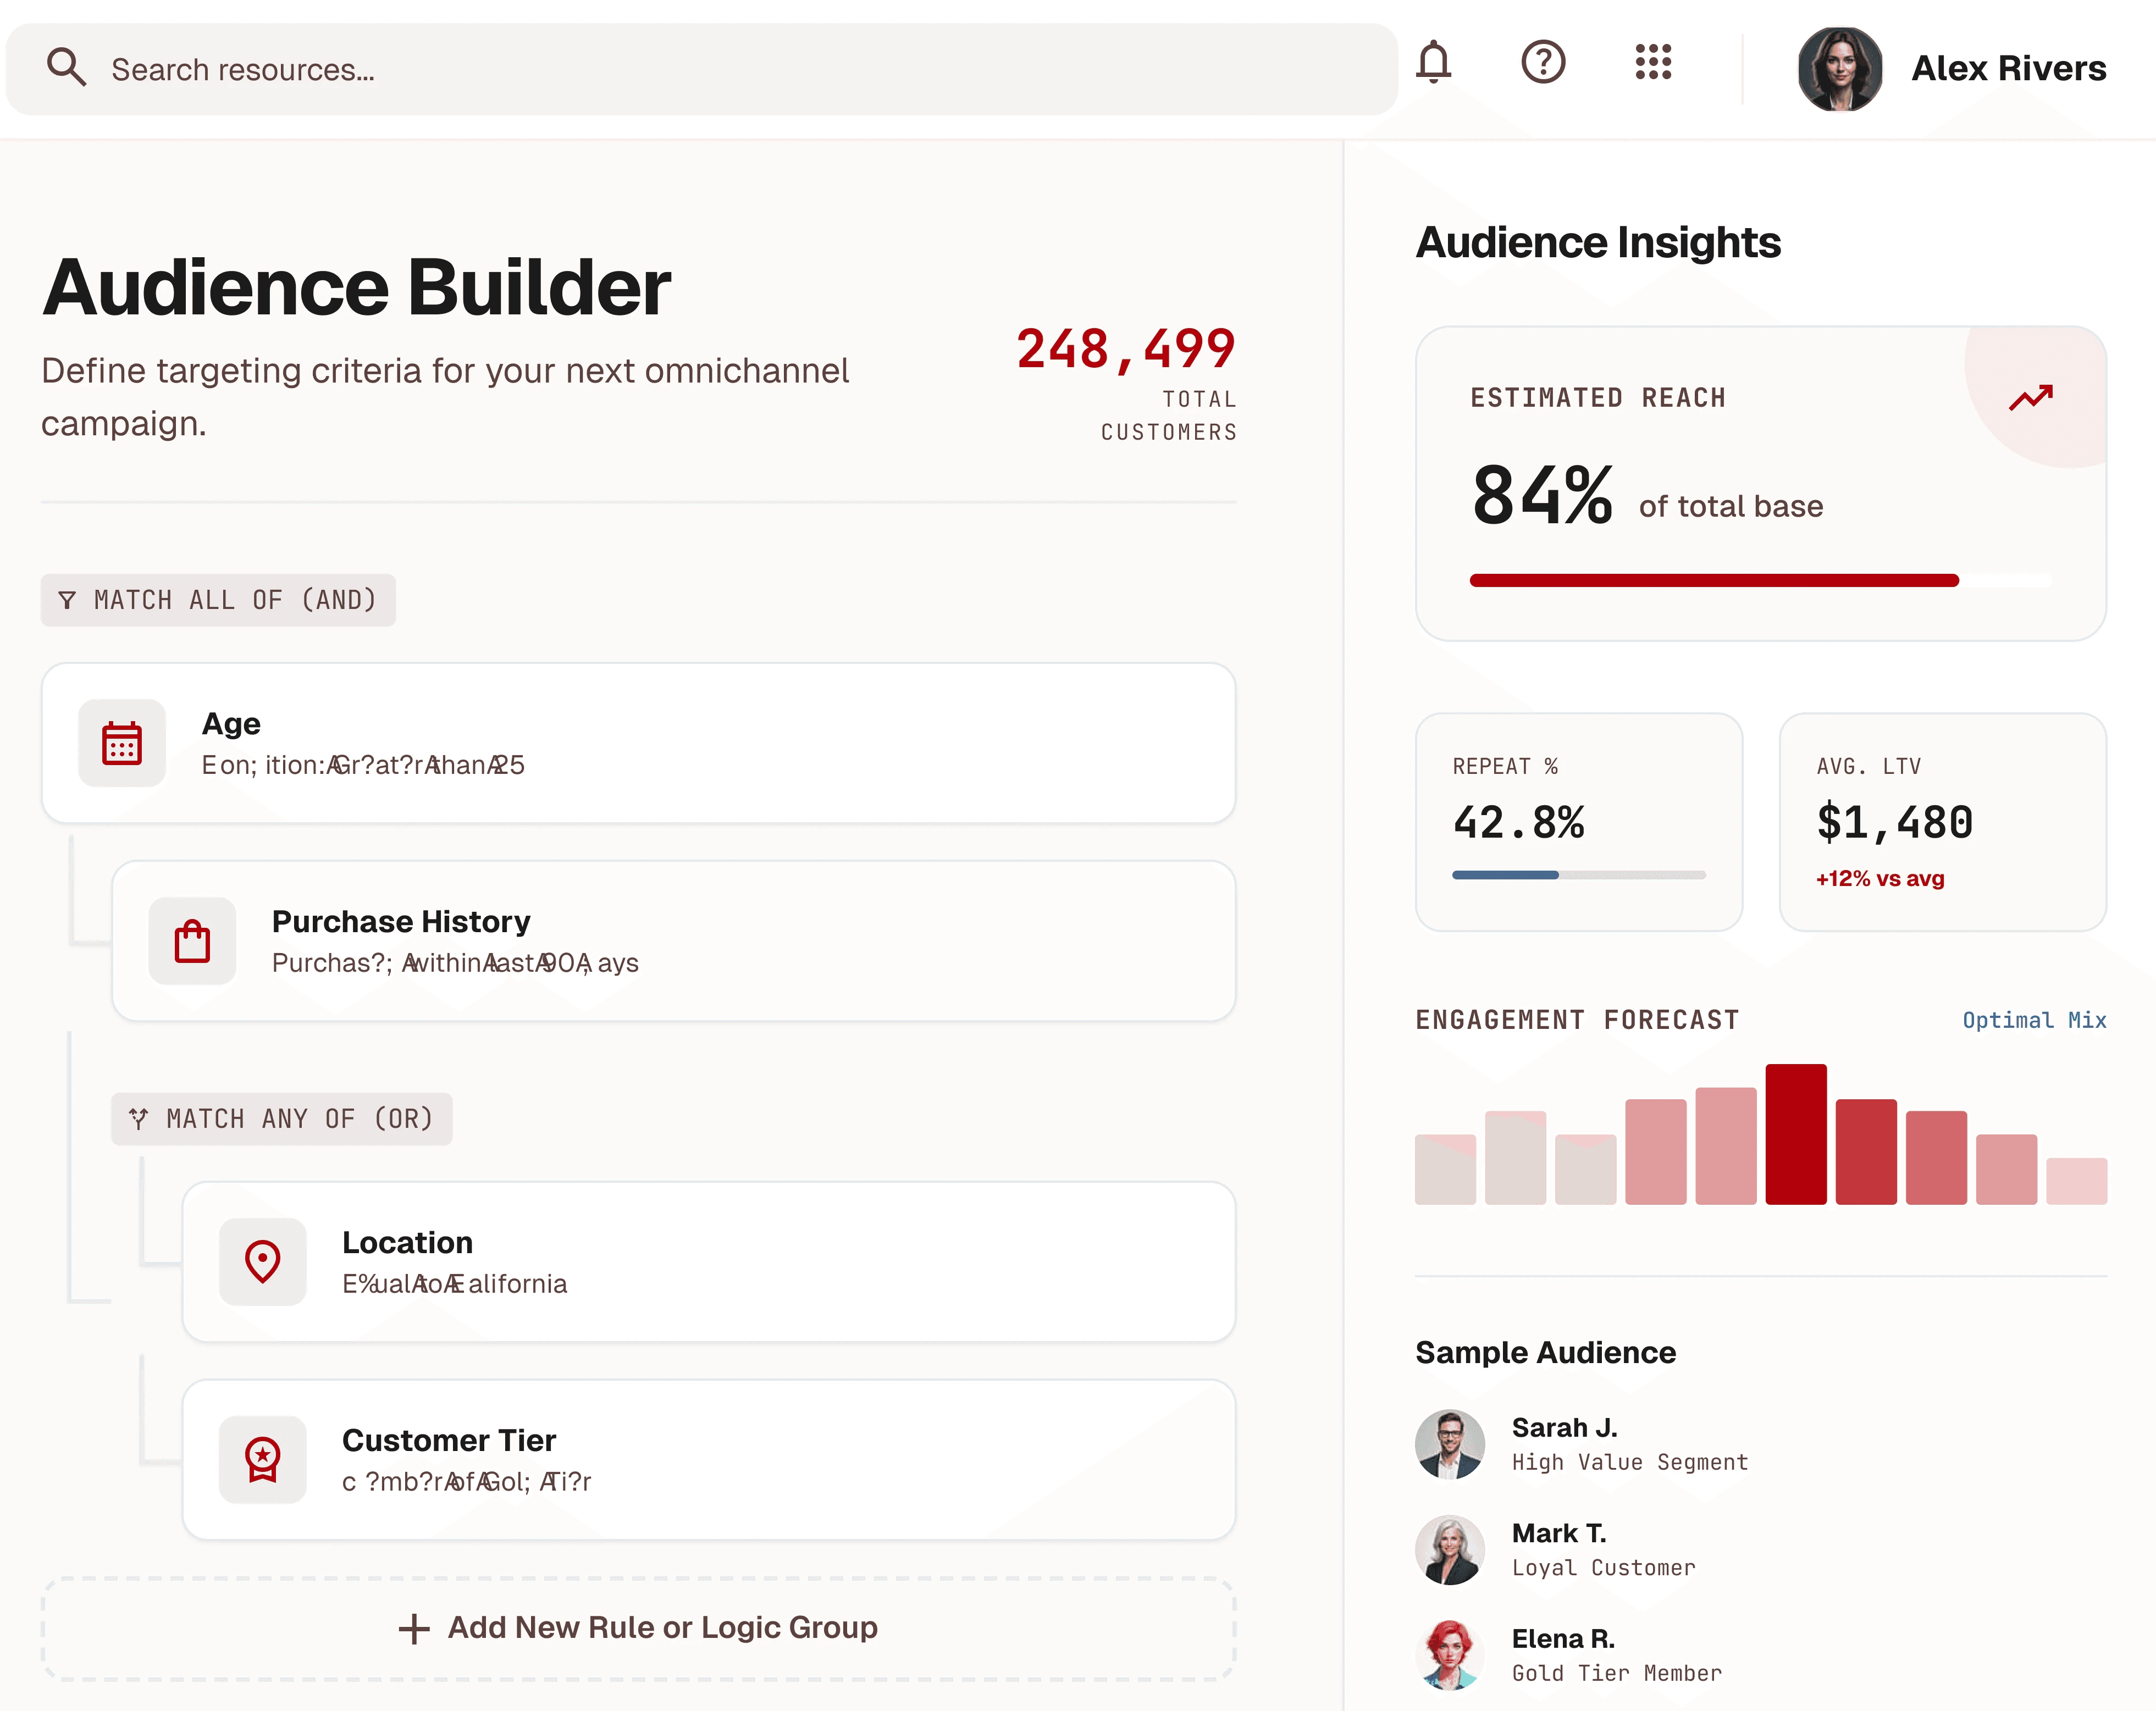Open the notifications bell

[1433, 62]
